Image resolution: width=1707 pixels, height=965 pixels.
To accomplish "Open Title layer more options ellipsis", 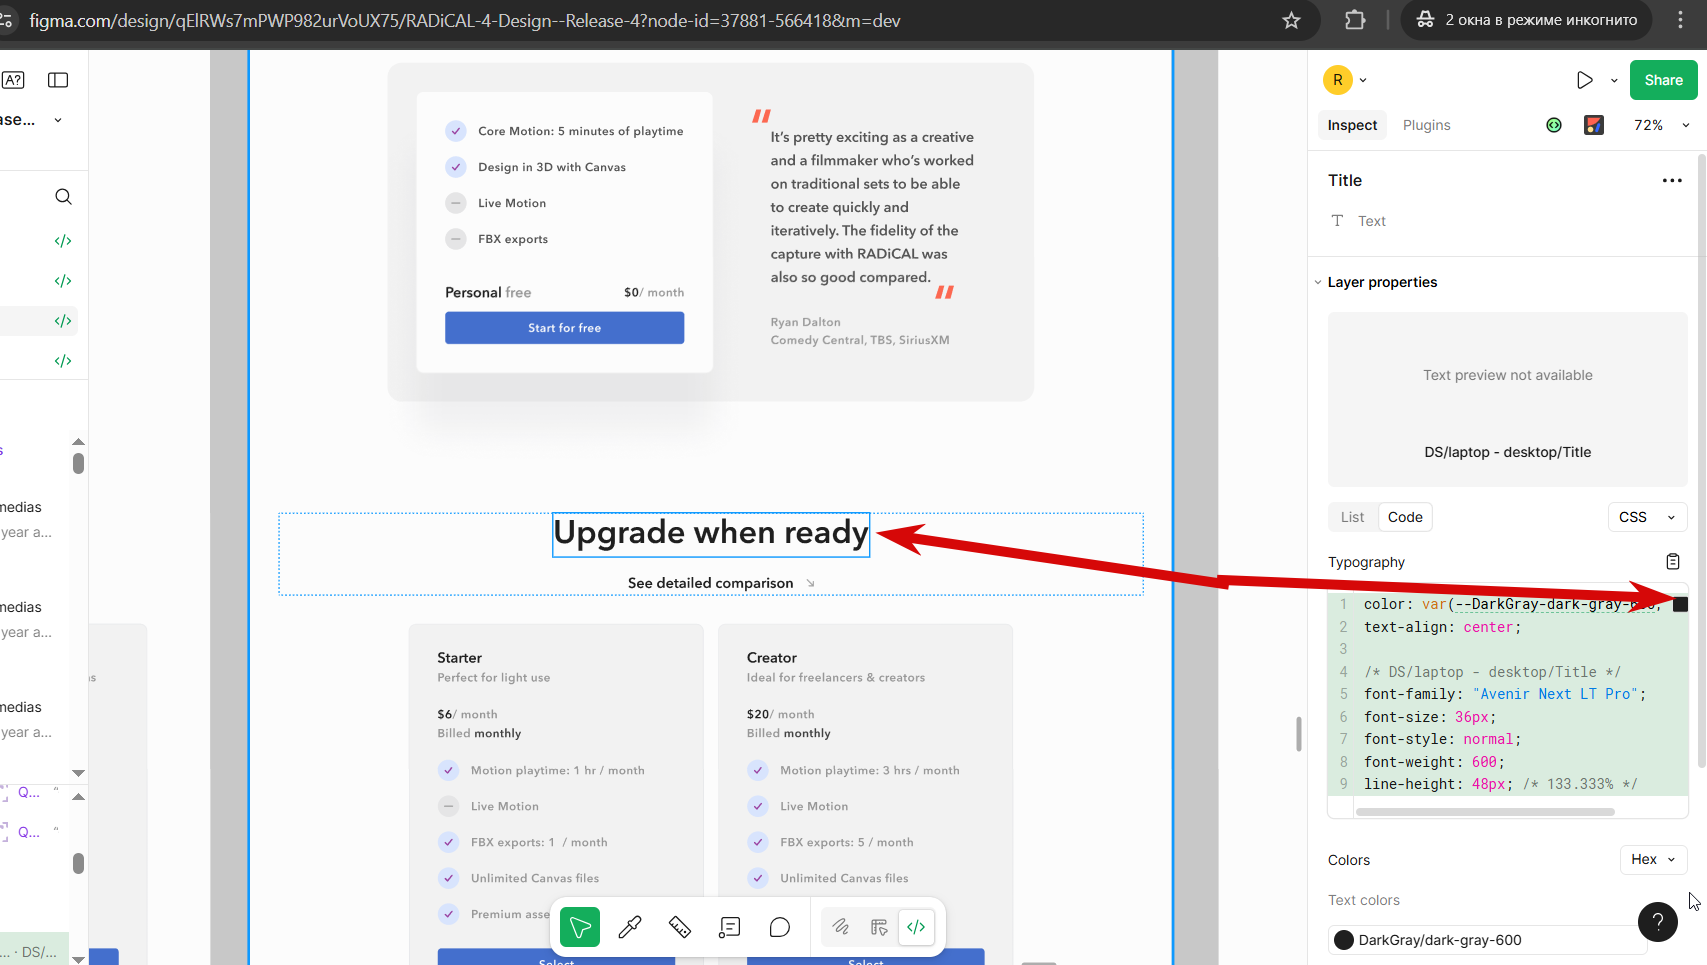I will [1672, 181].
